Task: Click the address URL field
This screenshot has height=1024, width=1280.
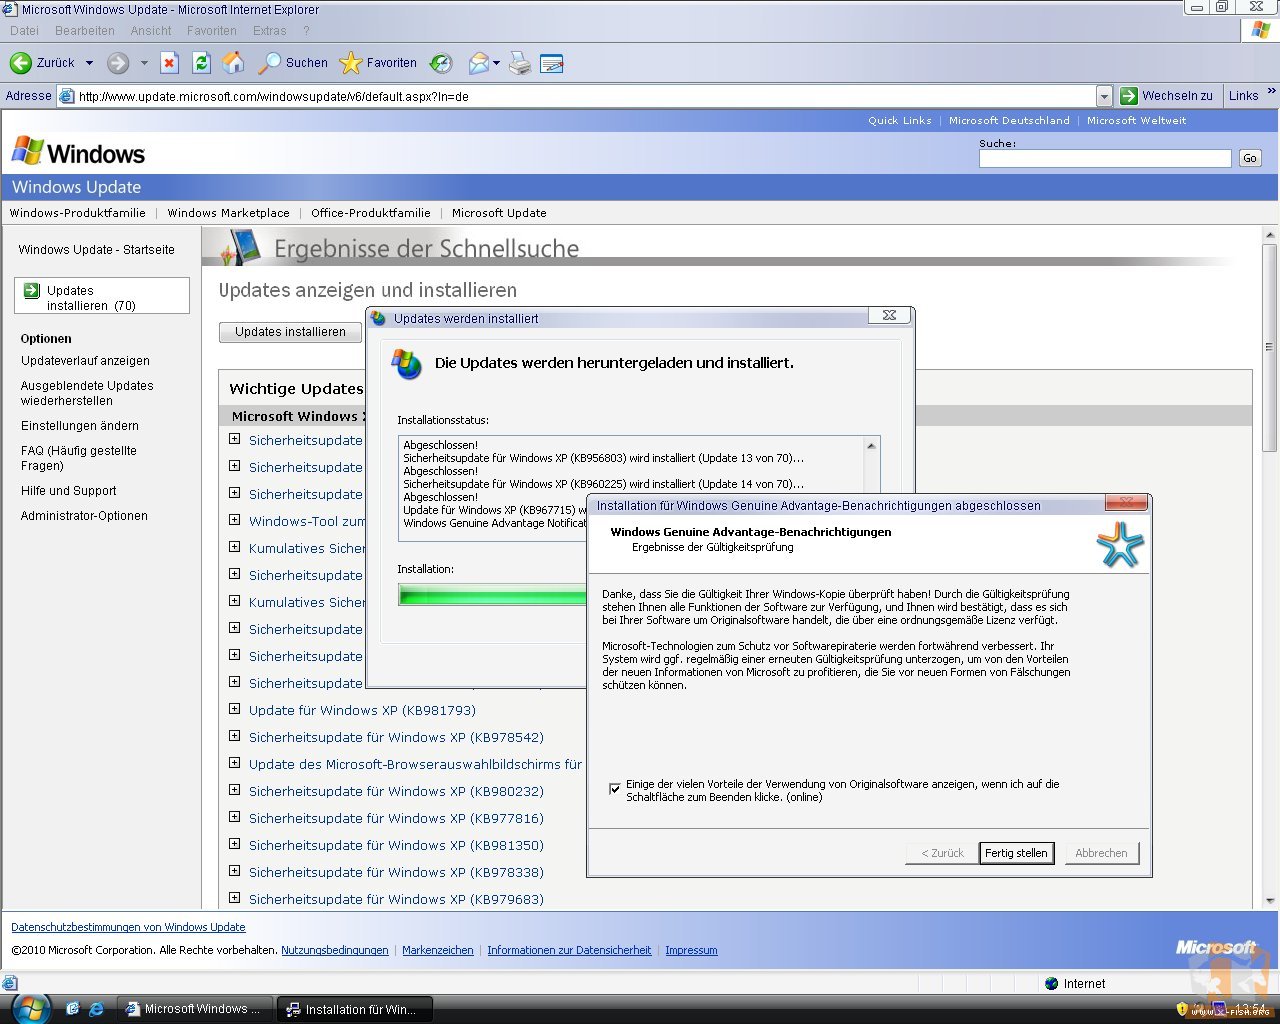Action: pyautogui.click(x=586, y=96)
